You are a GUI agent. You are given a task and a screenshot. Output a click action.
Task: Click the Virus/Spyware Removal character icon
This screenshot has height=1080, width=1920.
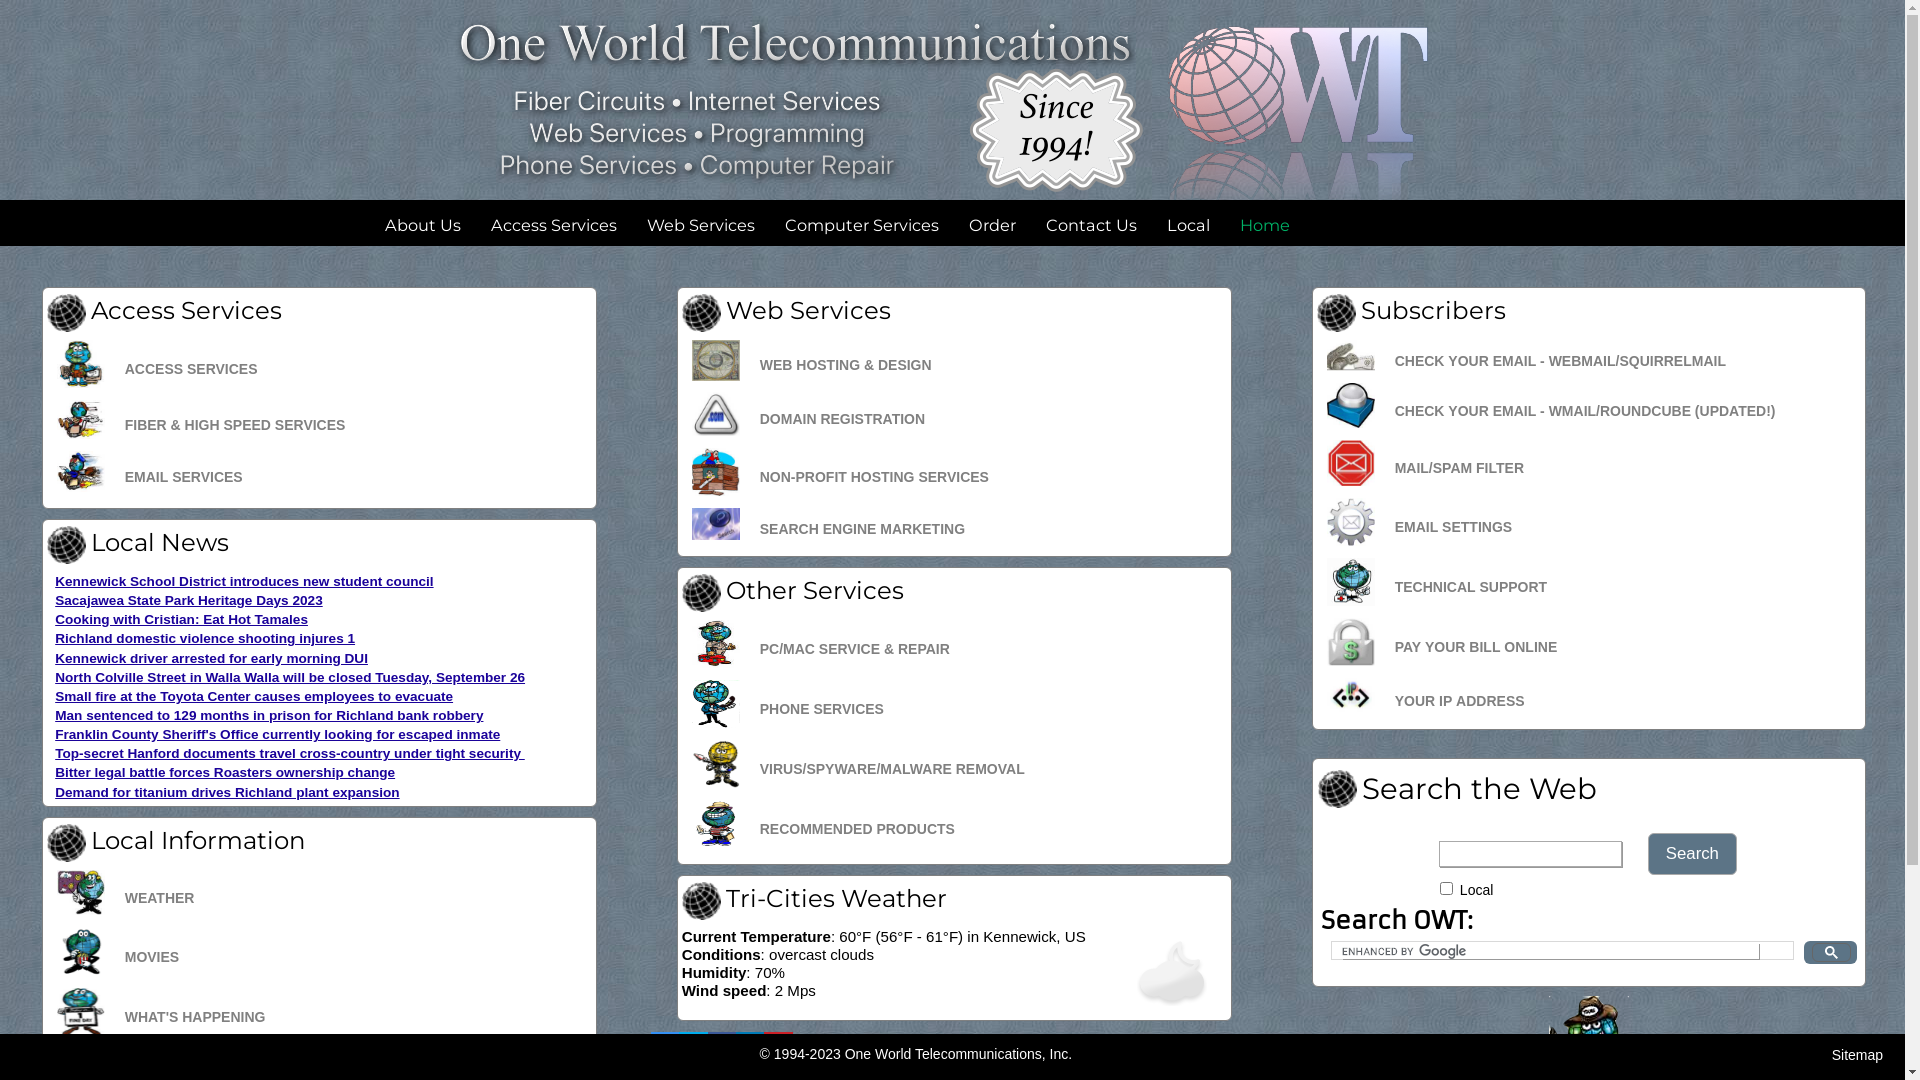(x=716, y=765)
